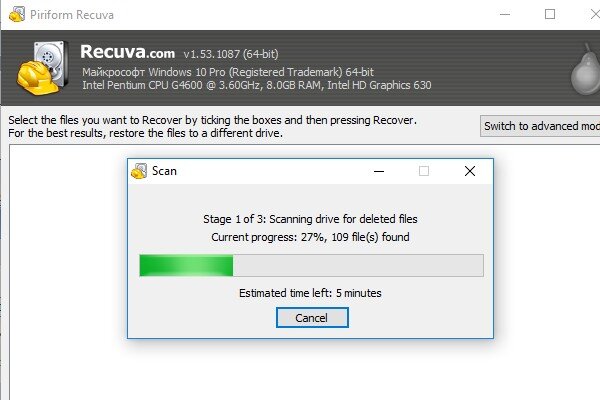Click the greyed-out maximize box of the Scan dialog

[424, 171]
